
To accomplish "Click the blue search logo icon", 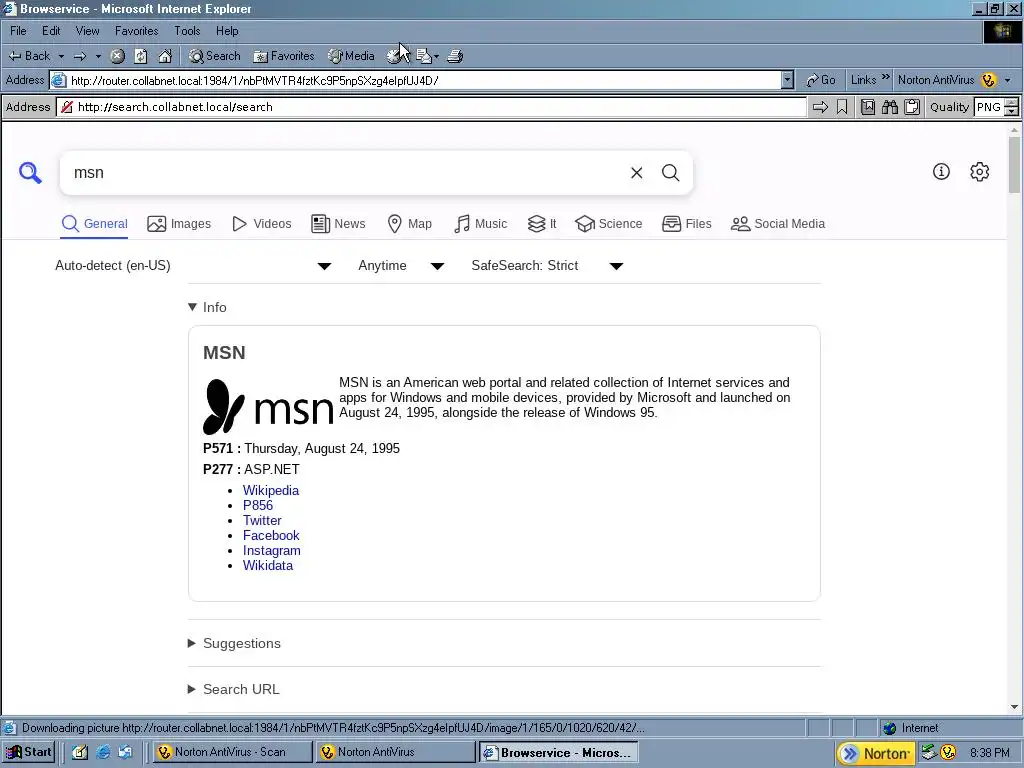I will click(30, 173).
